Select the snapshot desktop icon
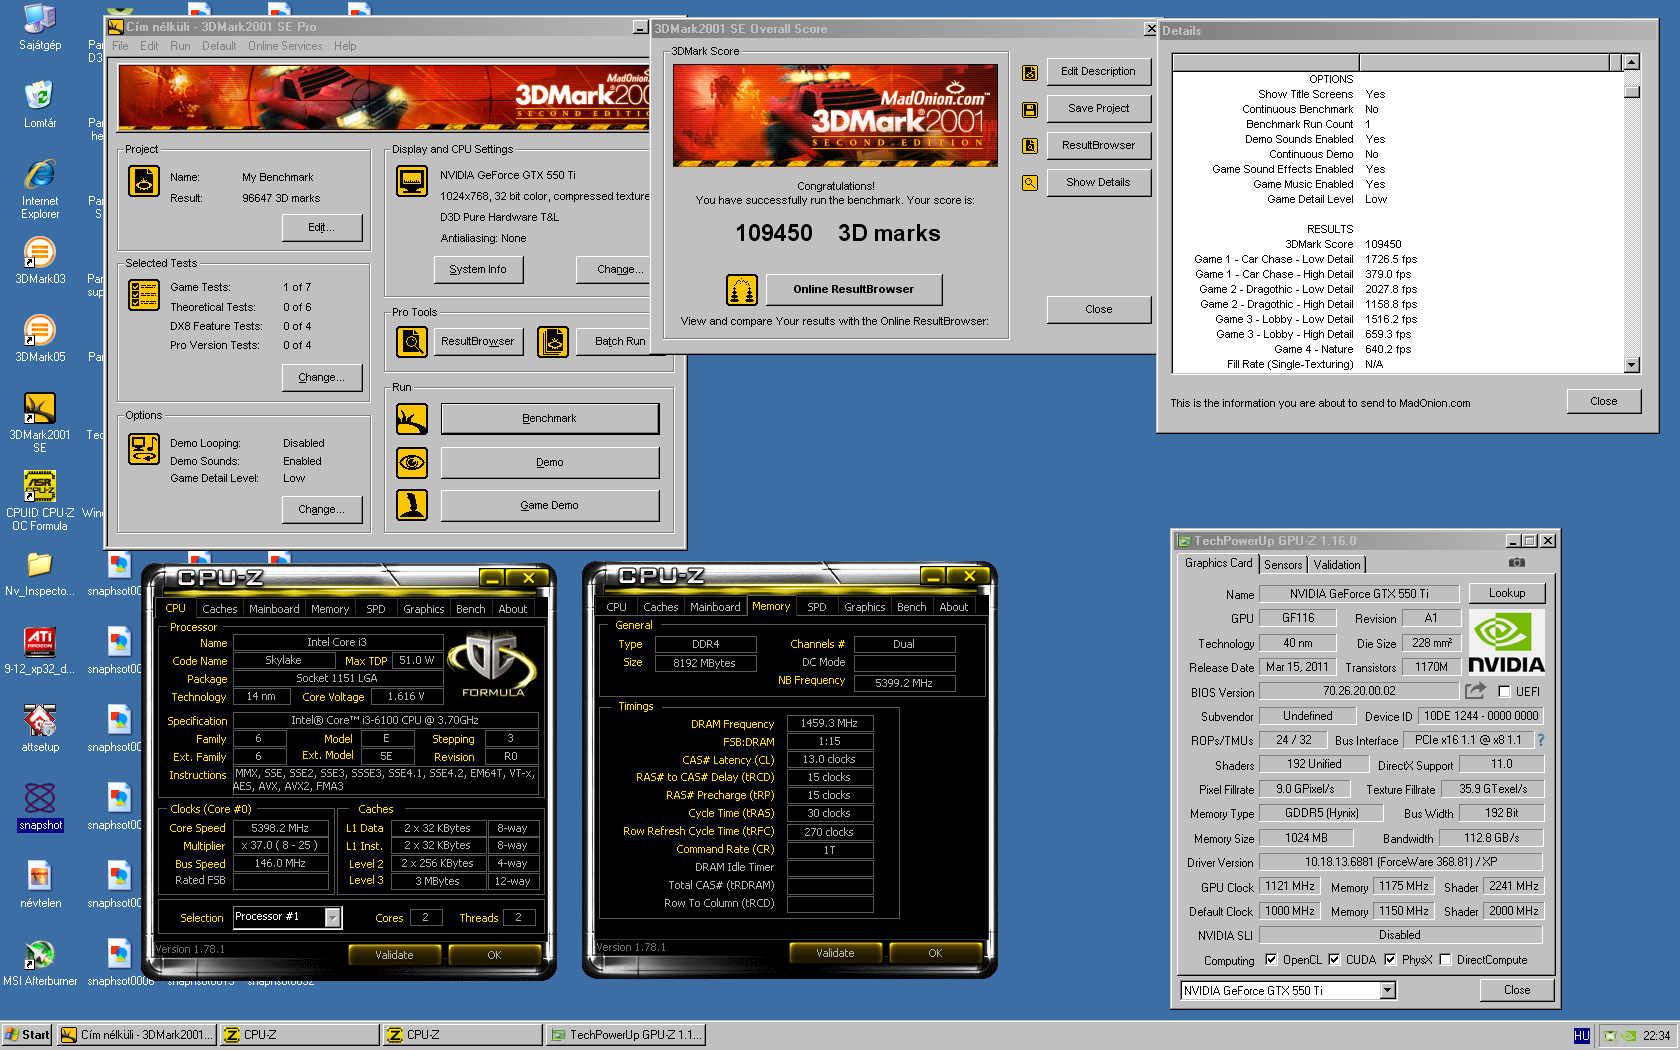 (40, 806)
